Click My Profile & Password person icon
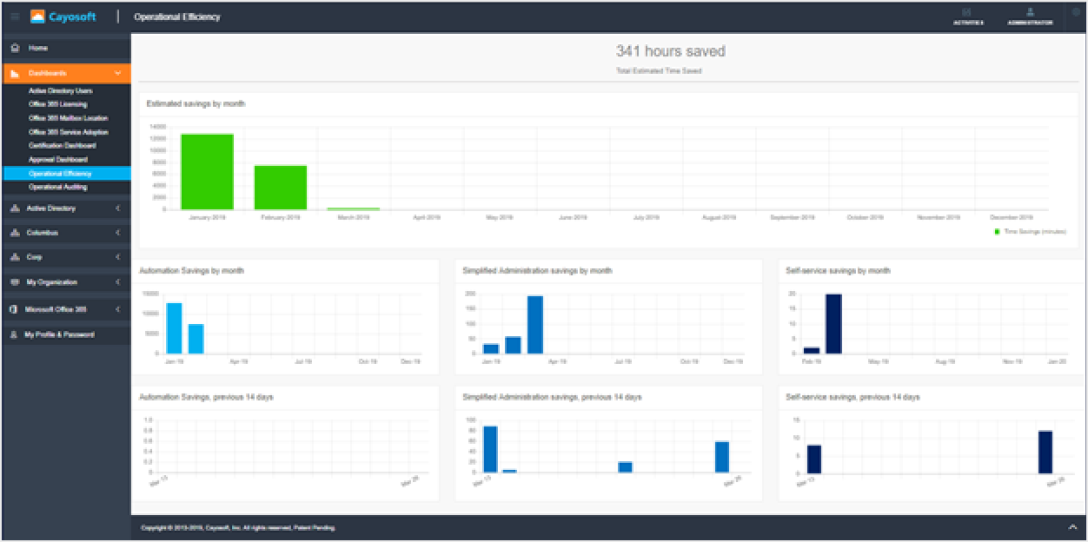The image size is (1088, 542). tap(15, 334)
